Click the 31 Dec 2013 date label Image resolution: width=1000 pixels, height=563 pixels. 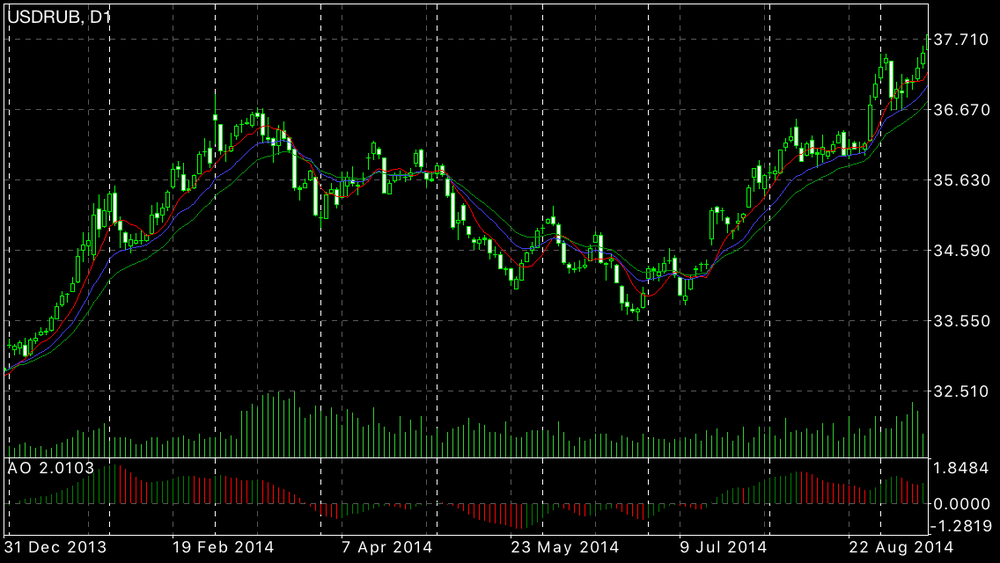pos(55,547)
